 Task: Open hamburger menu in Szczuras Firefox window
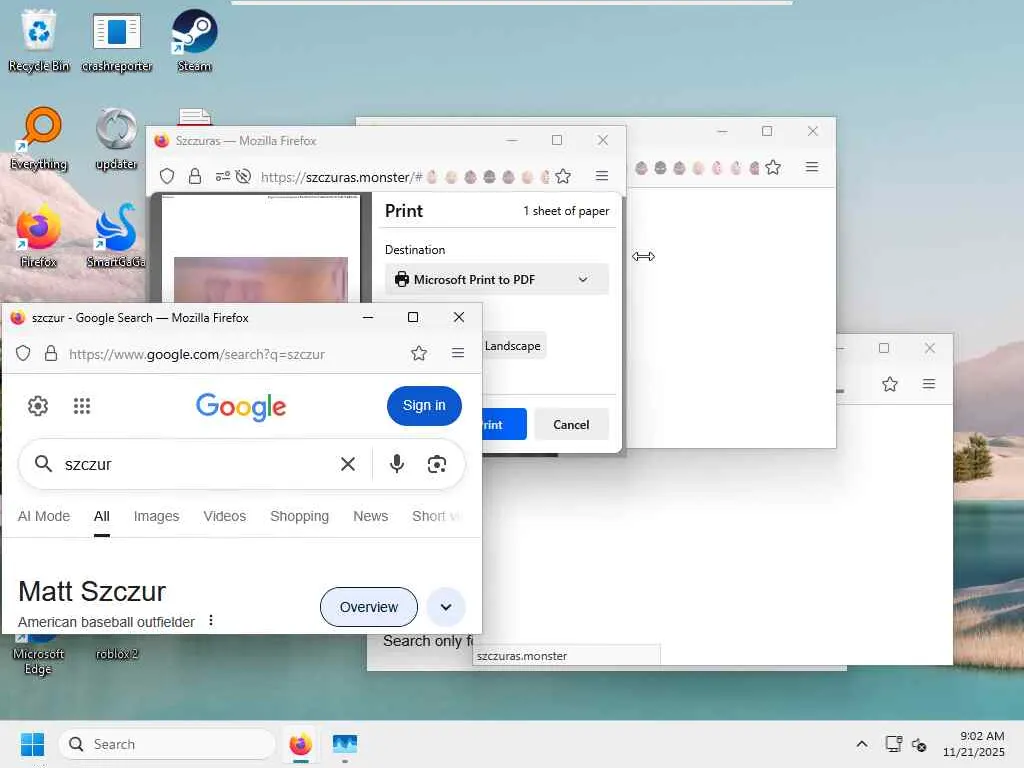coord(602,176)
